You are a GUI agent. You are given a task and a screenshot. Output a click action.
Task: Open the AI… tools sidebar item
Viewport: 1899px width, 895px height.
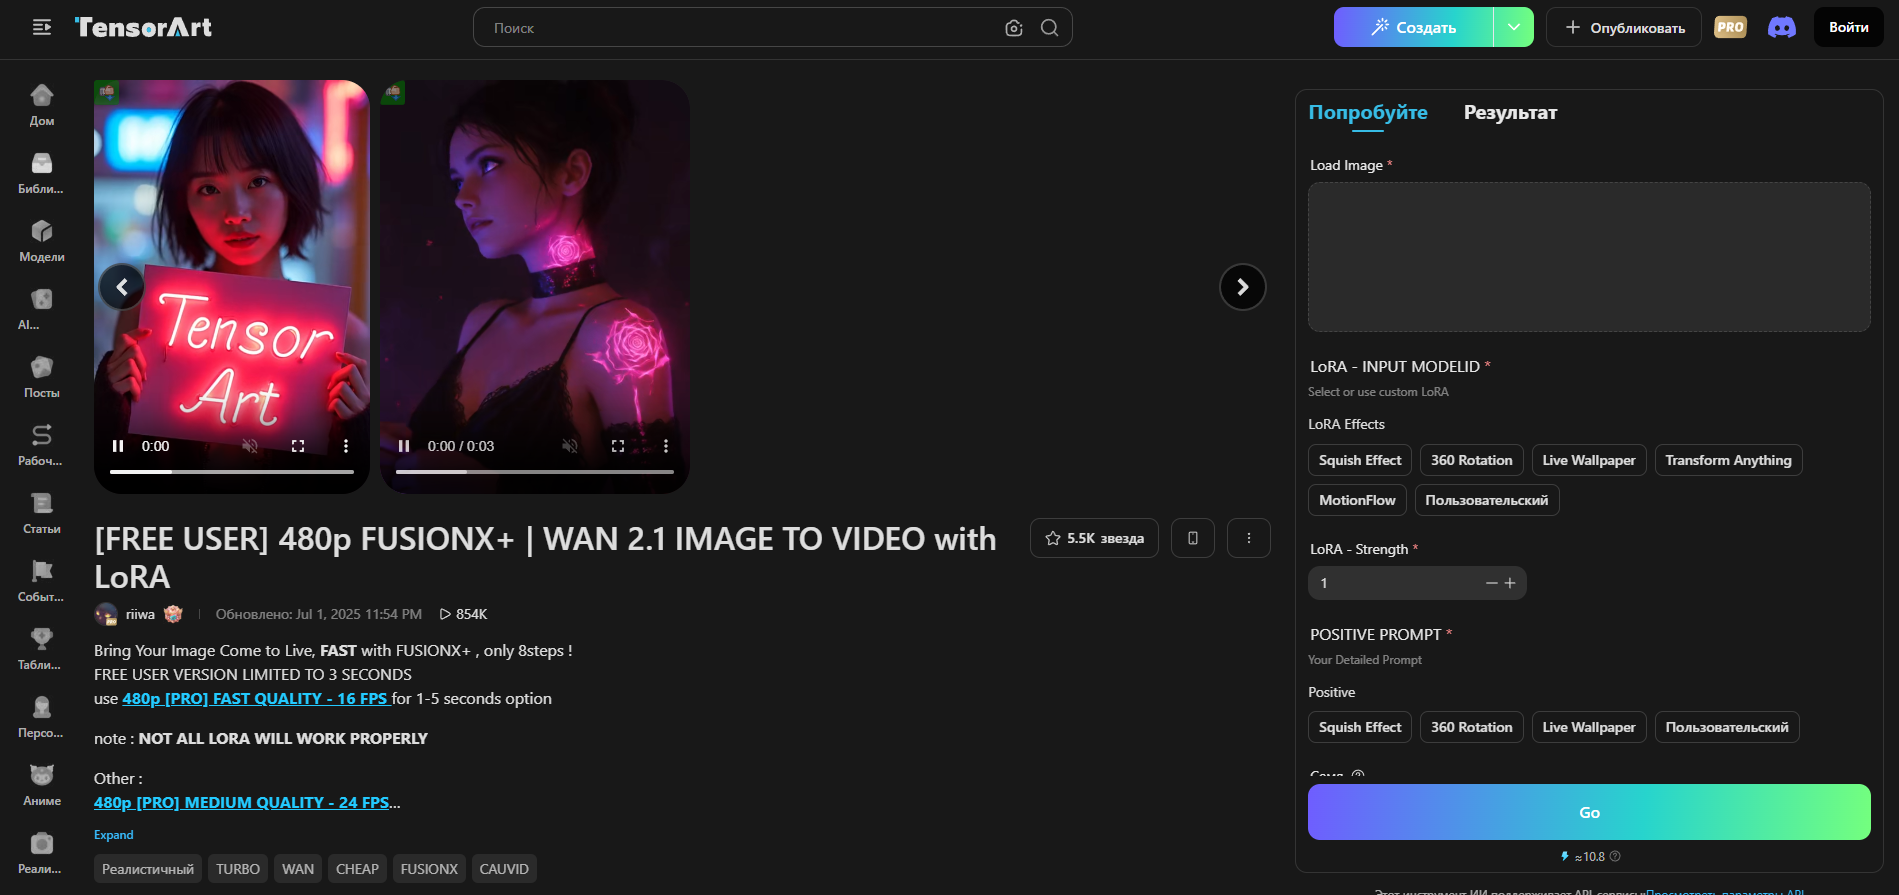42,309
